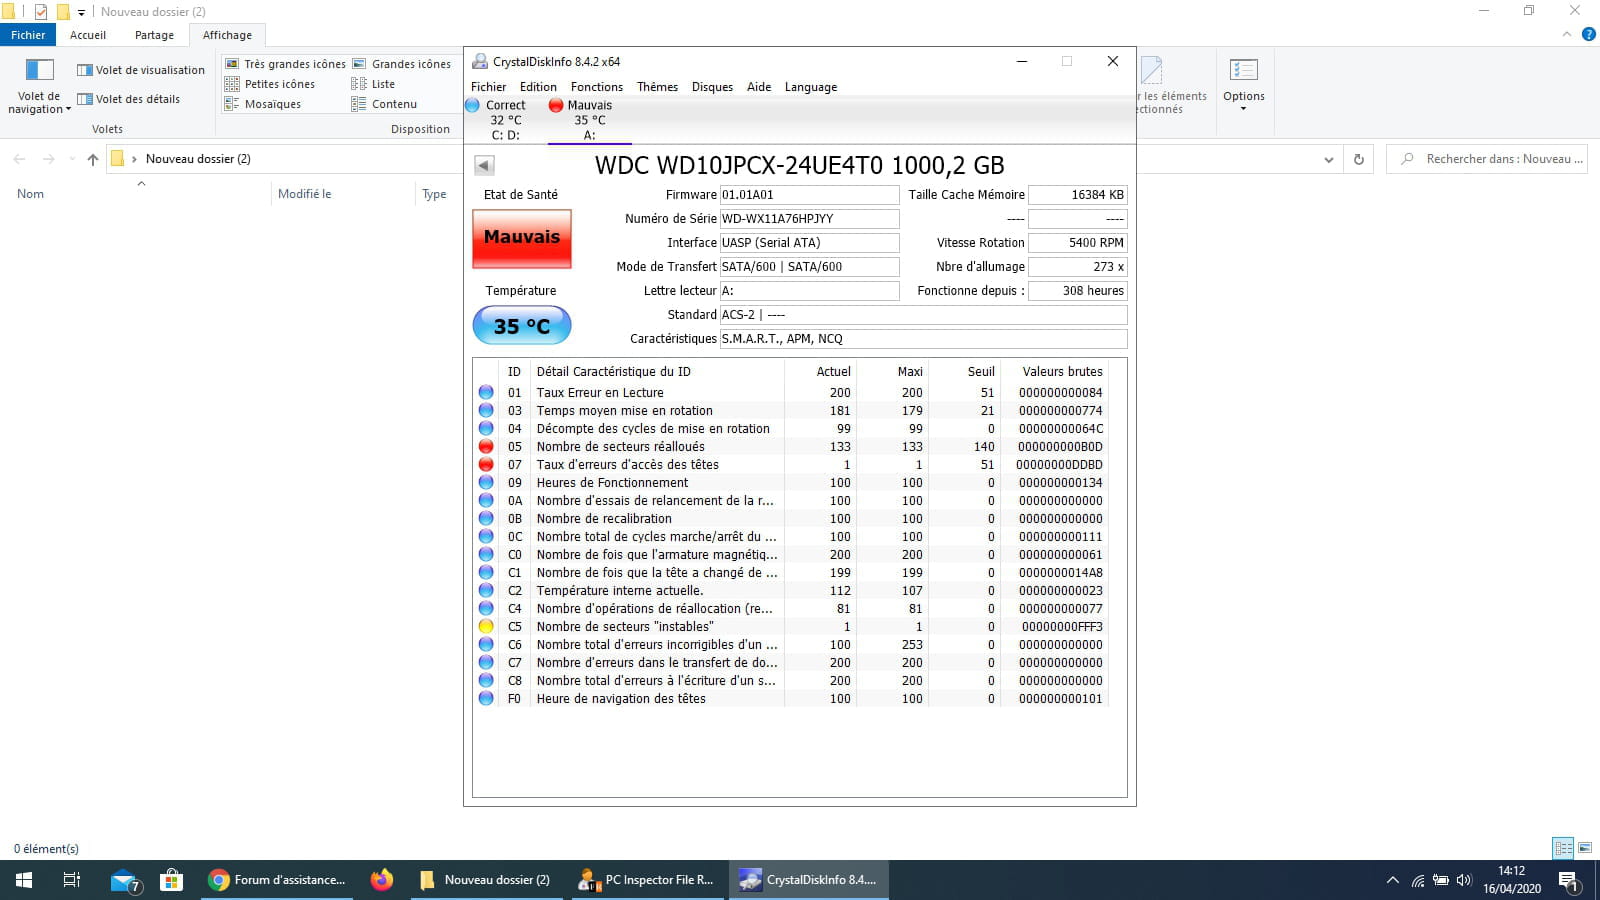Screen dimensions: 1600x900
Task: Choose Petites icônes layout
Action: tap(270, 84)
